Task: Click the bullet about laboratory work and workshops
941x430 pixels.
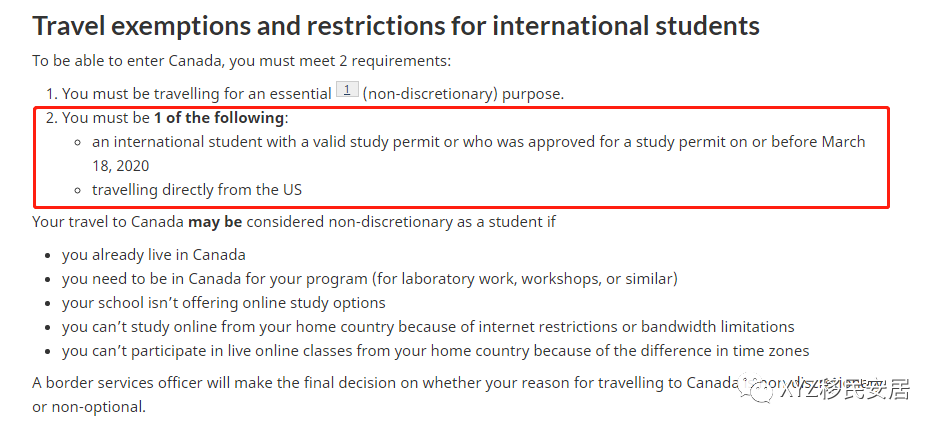Action: 370,279
